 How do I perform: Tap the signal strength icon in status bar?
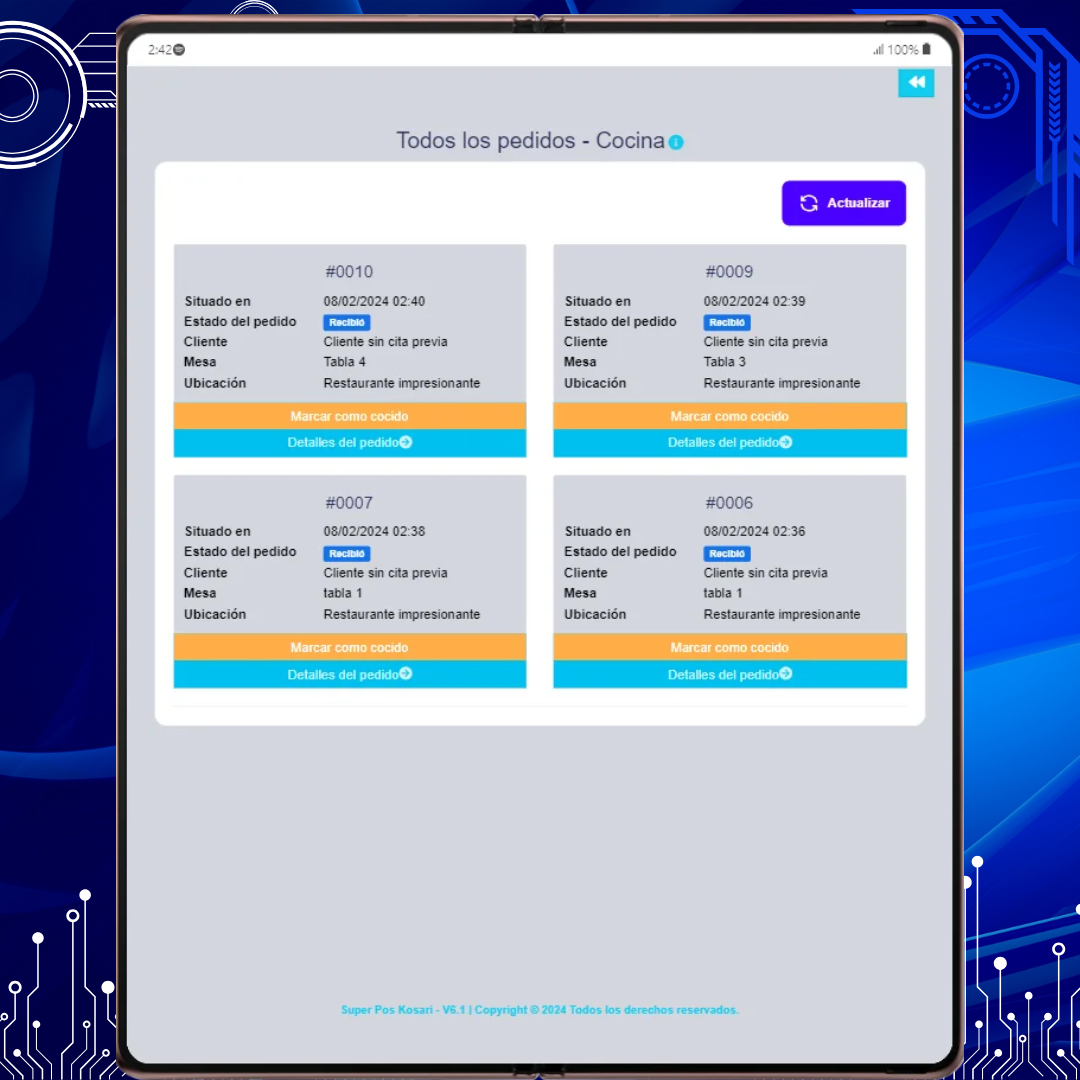tap(878, 49)
